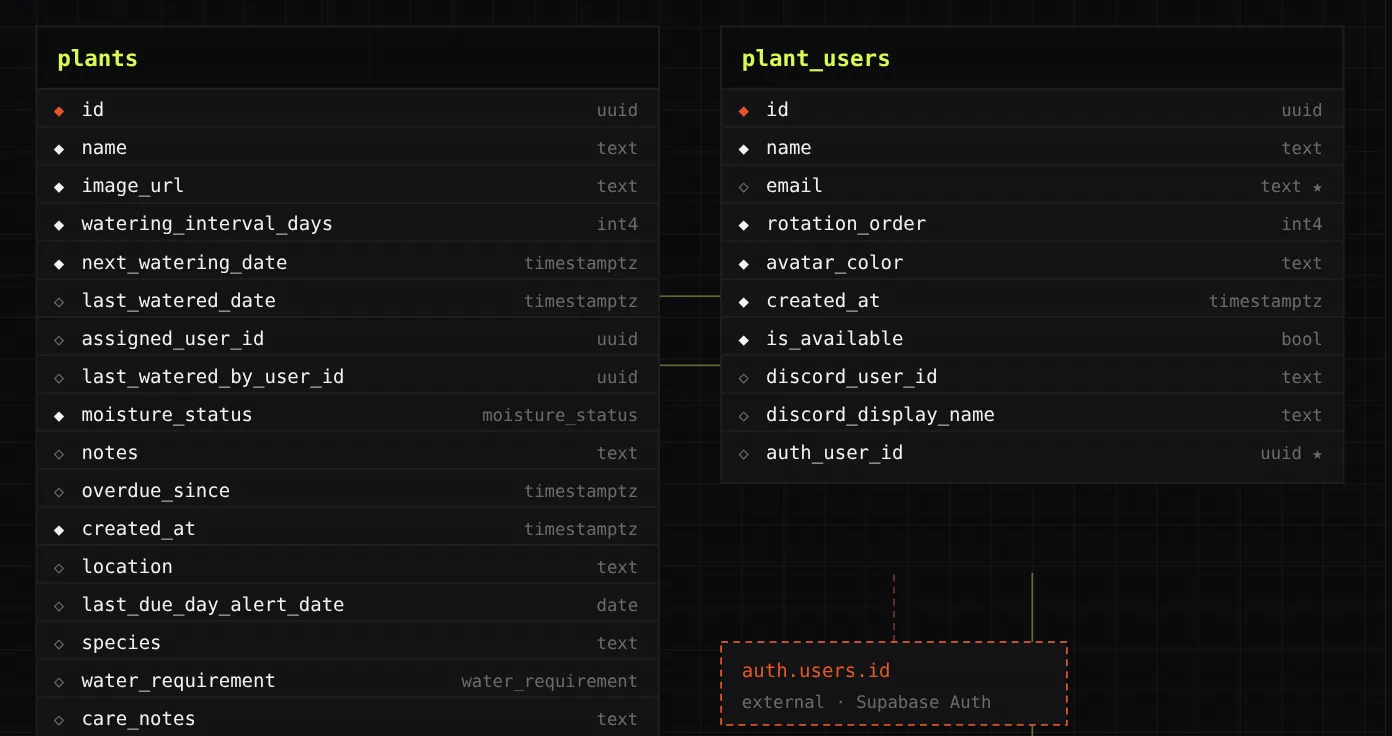
Task: Click the hollow diamond beside last_watered_date
Action: click(x=59, y=301)
